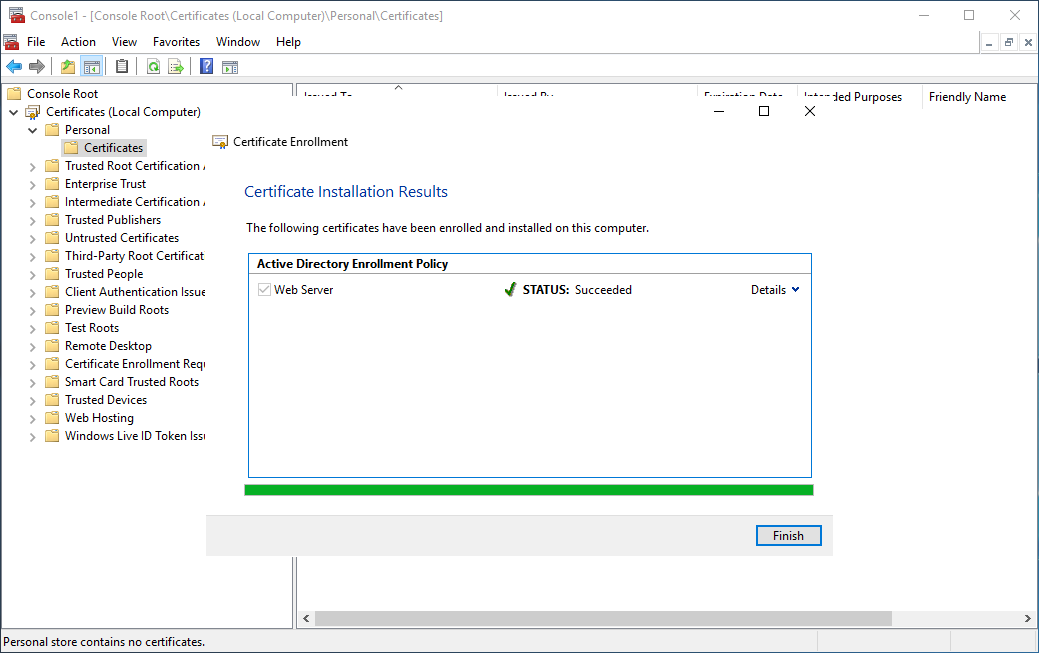The width and height of the screenshot is (1039, 653).
Task: Open the Action menu
Action: coord(78,42)
